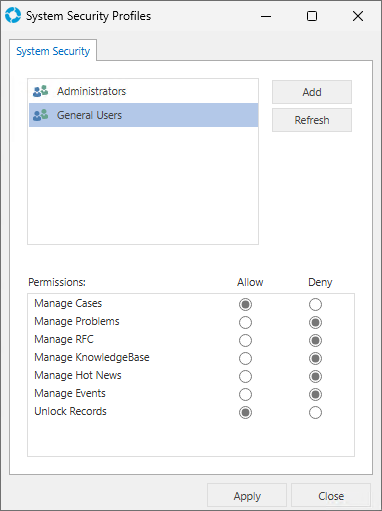Refresh the profiles list

click(x=312, y=120)
